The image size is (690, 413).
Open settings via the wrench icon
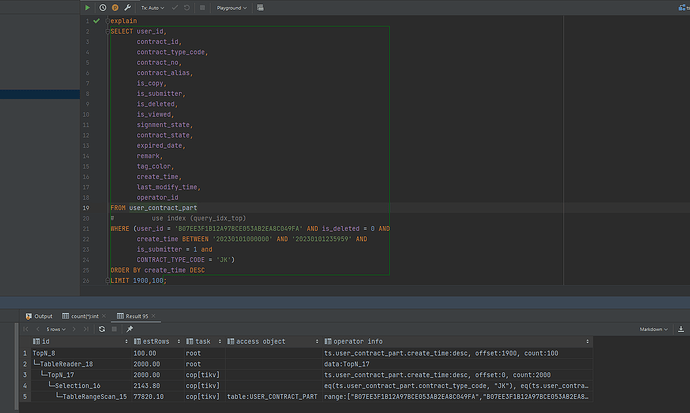coord(128,7)
